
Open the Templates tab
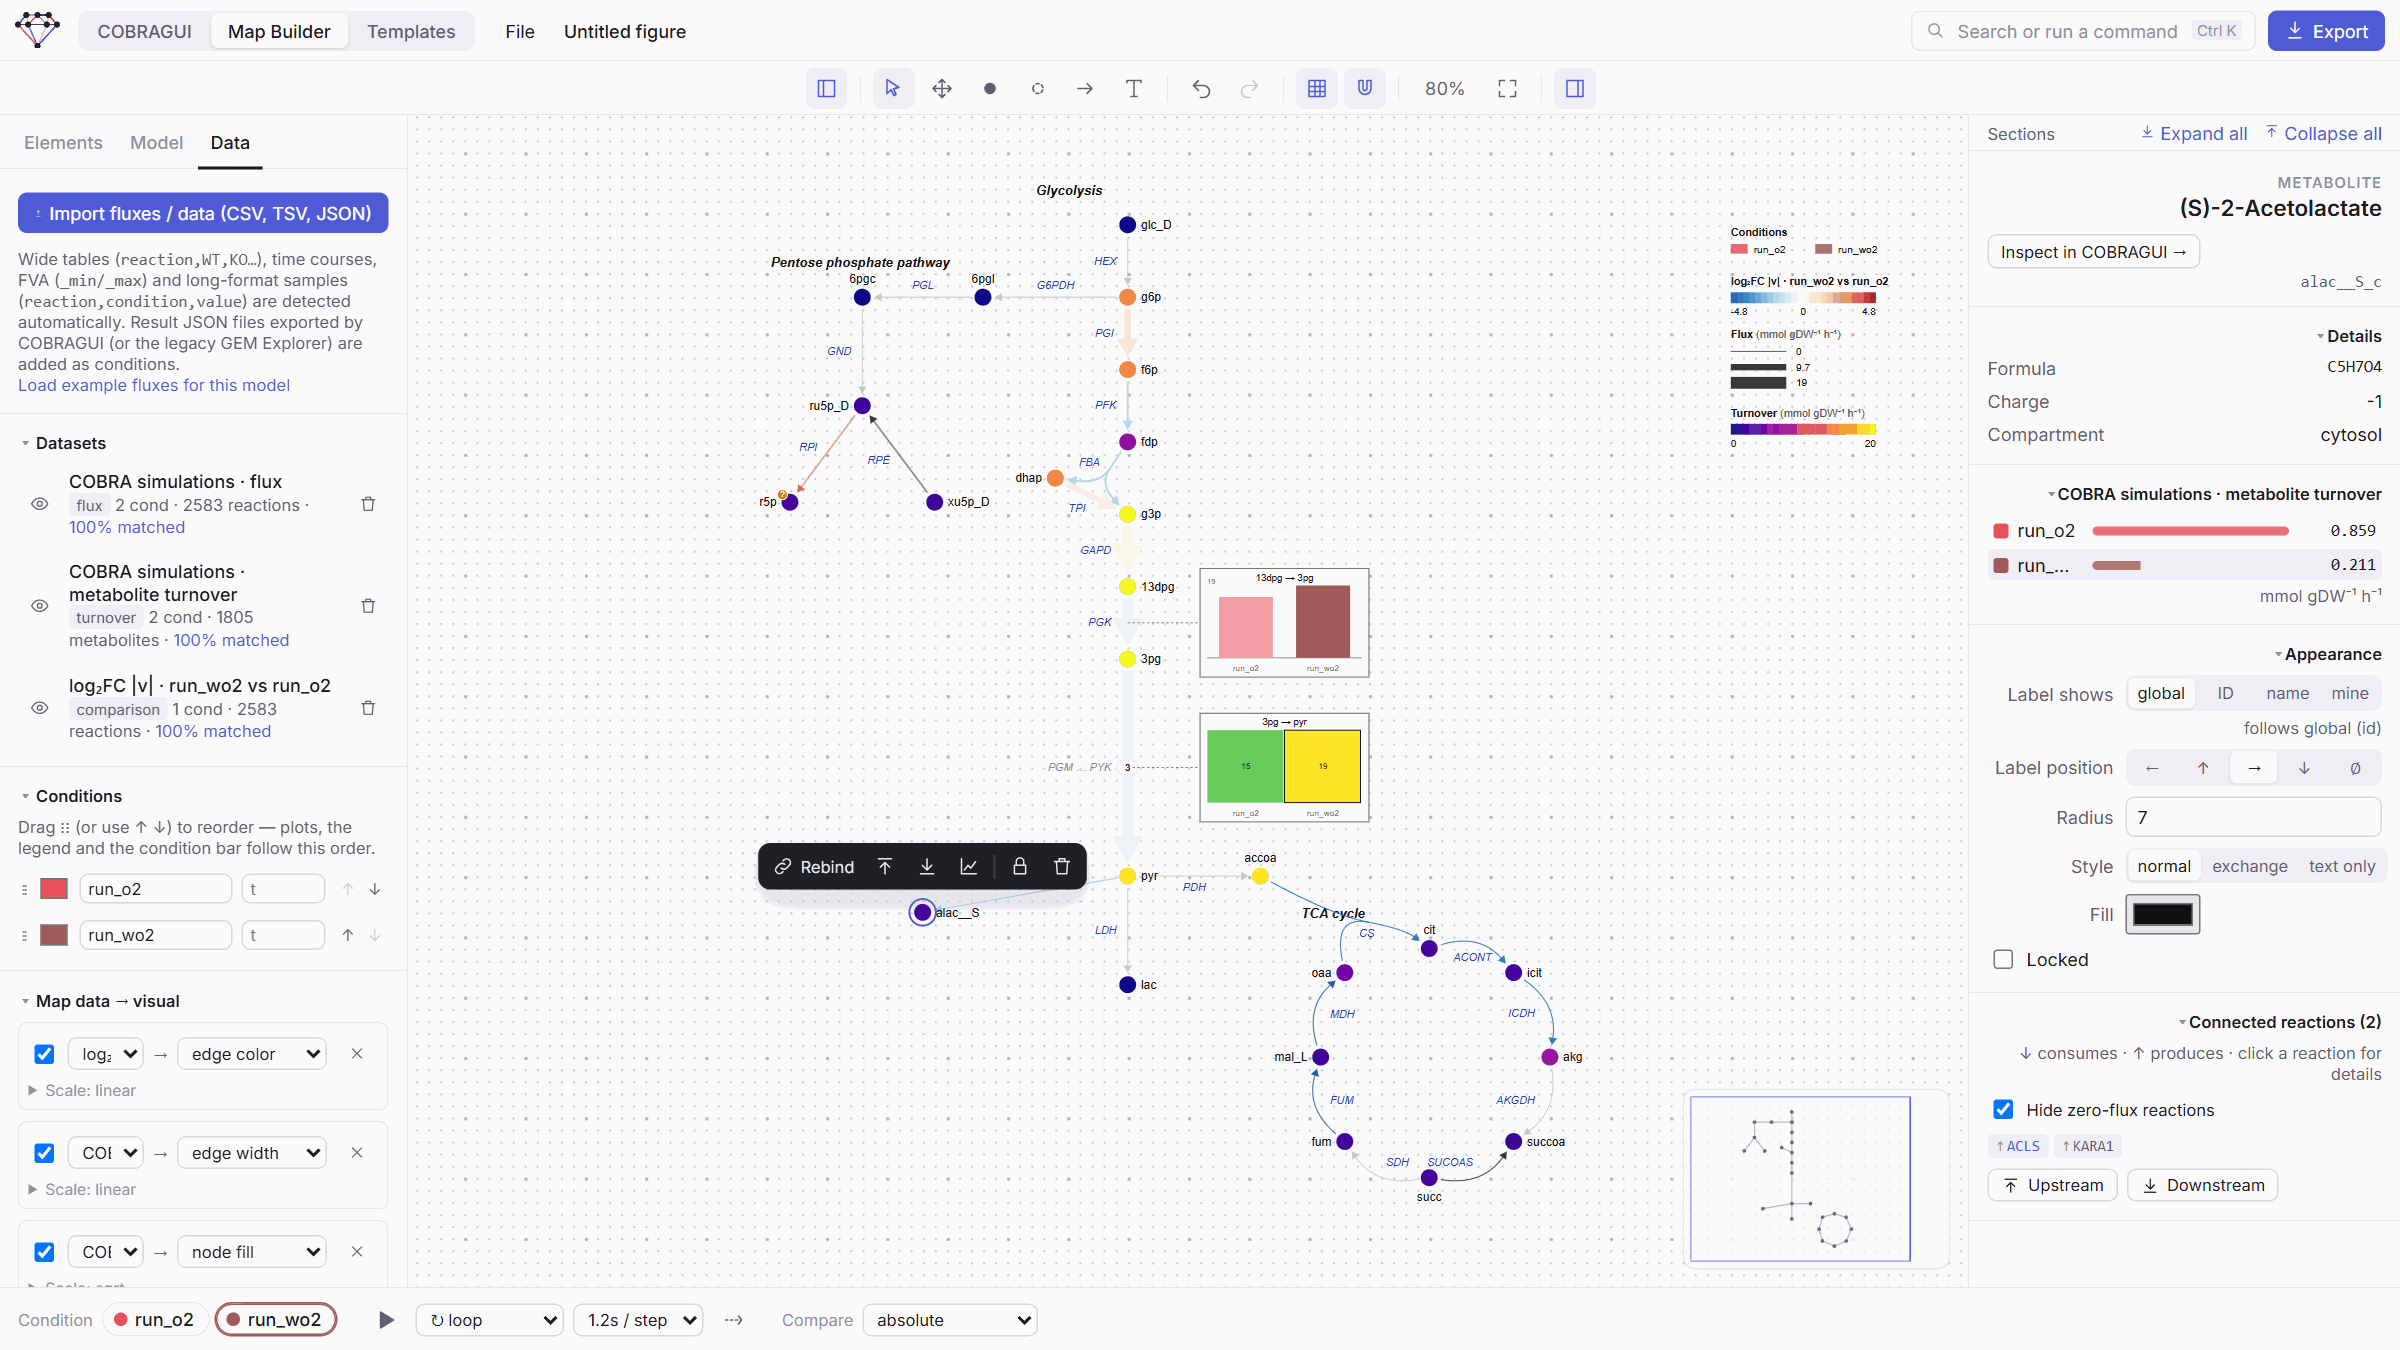tap(411, 31)
